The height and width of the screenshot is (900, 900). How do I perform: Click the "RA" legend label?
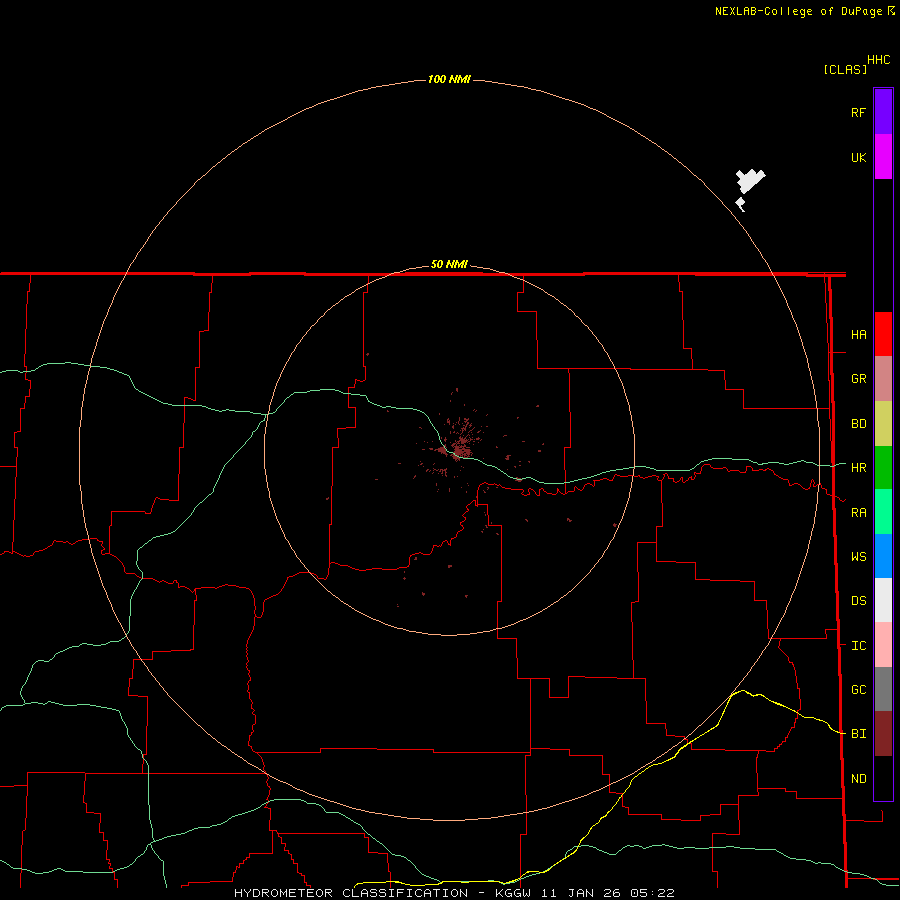[859, 512]
